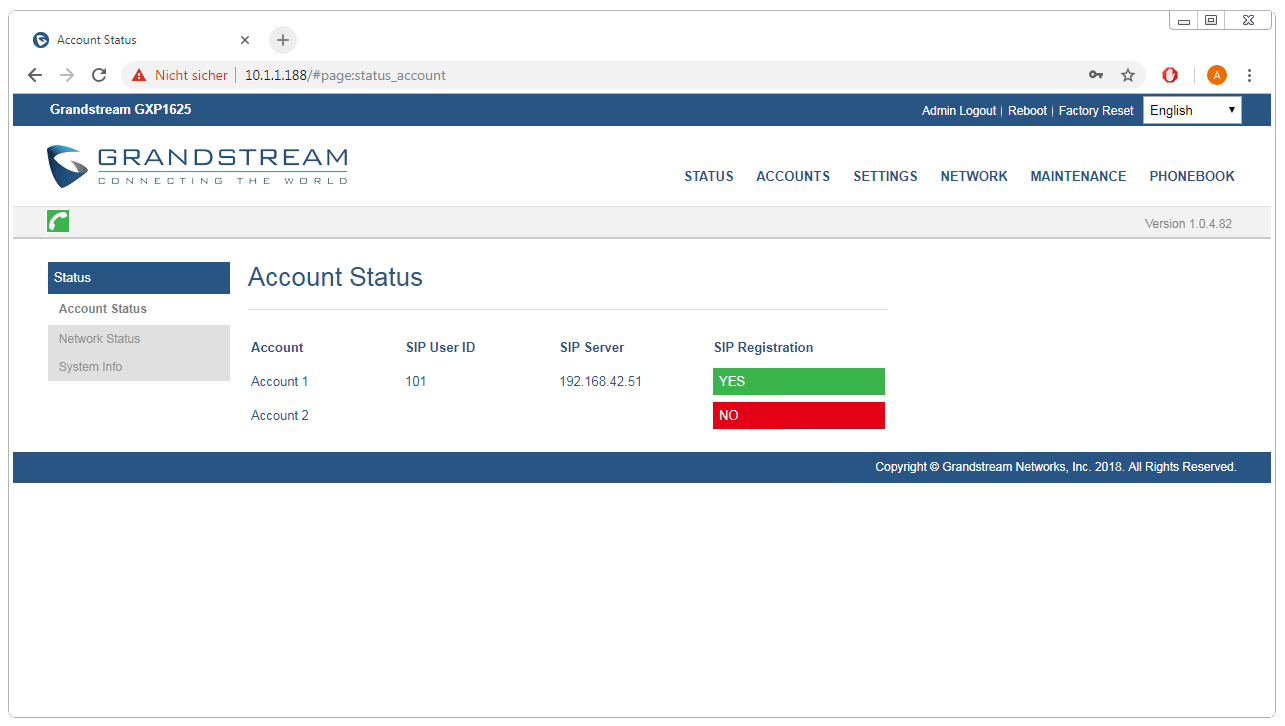Screen dimensions: 1285x726
Task: Click the Account column header
Action: click(277, 348)
